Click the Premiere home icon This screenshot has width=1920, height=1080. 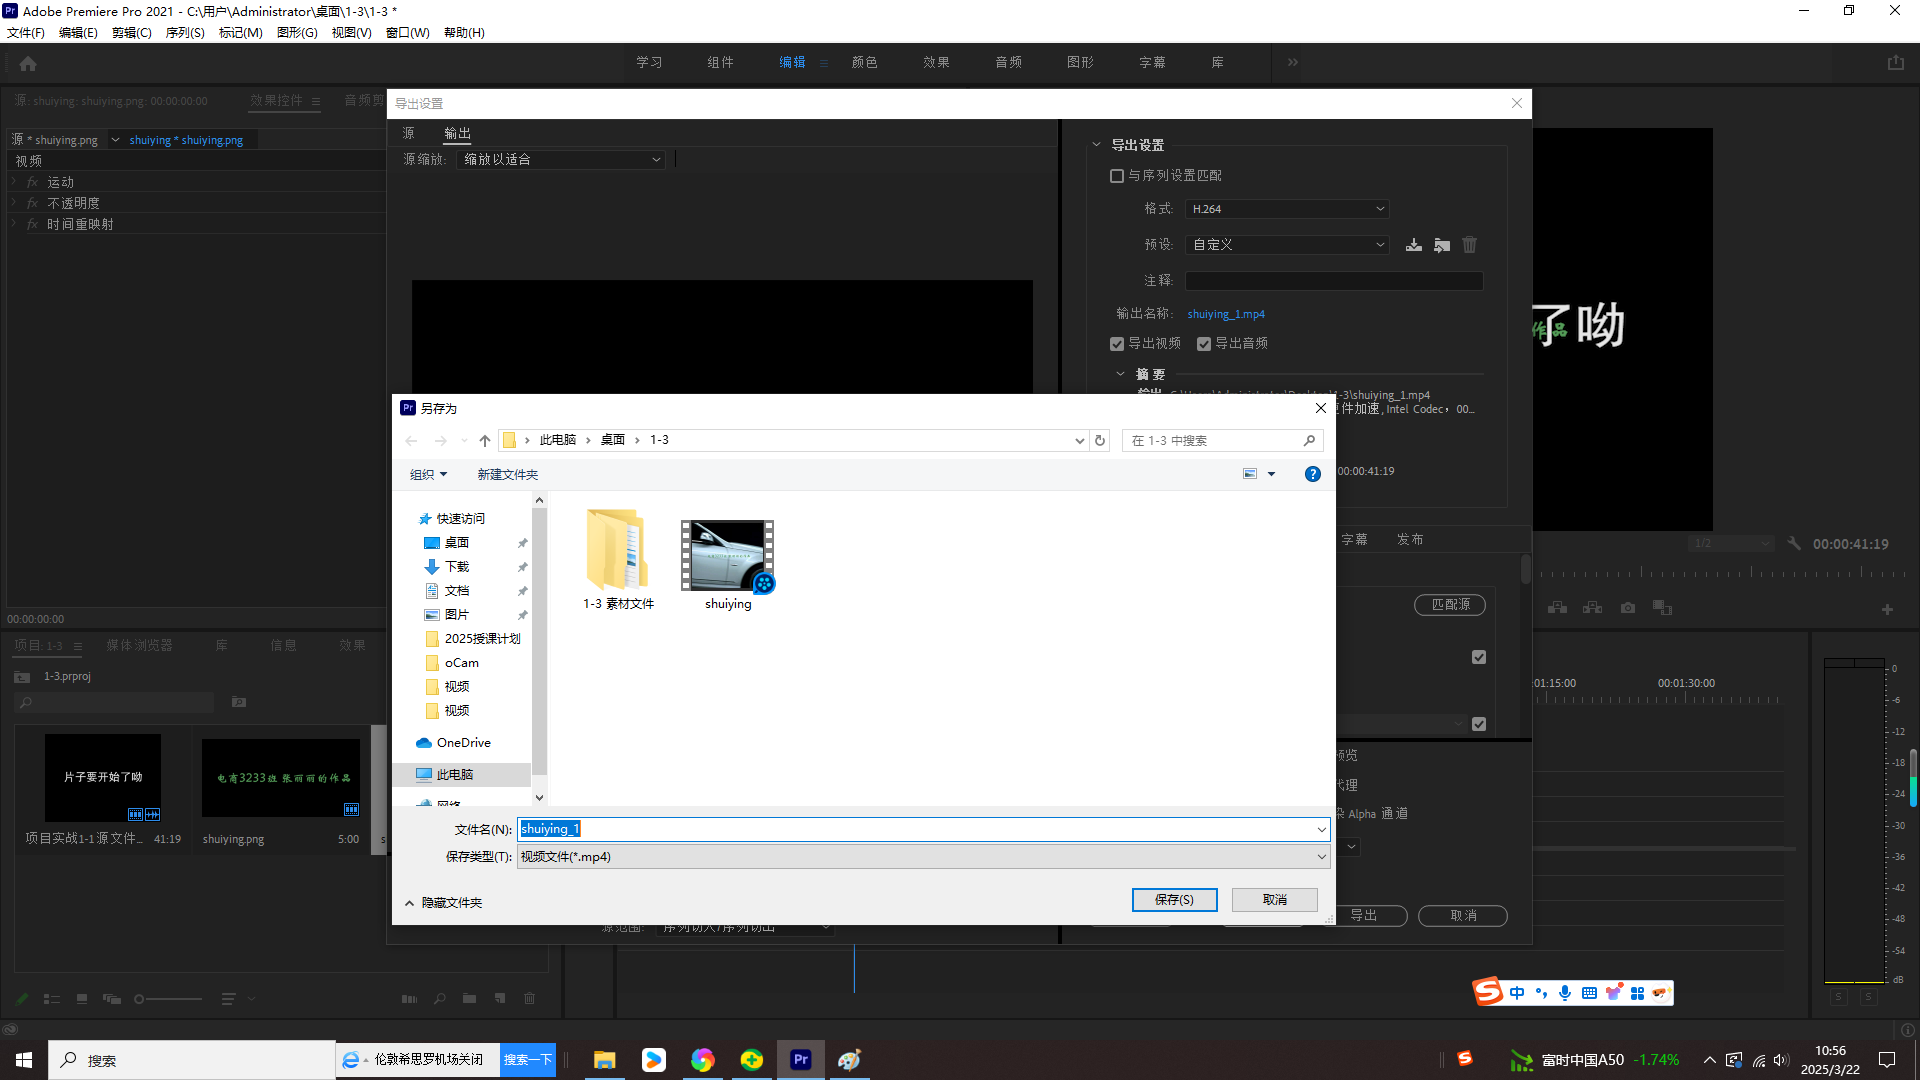pos(28,63)
